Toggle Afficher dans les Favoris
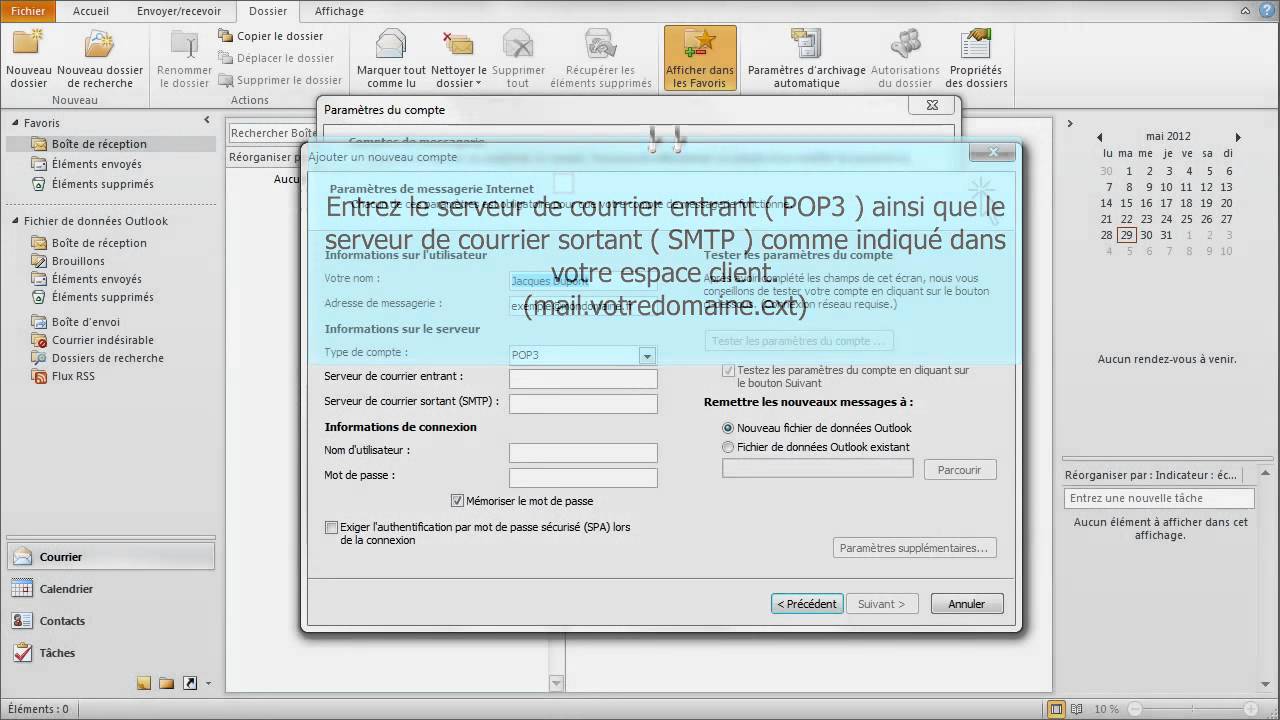 point(700,60)
